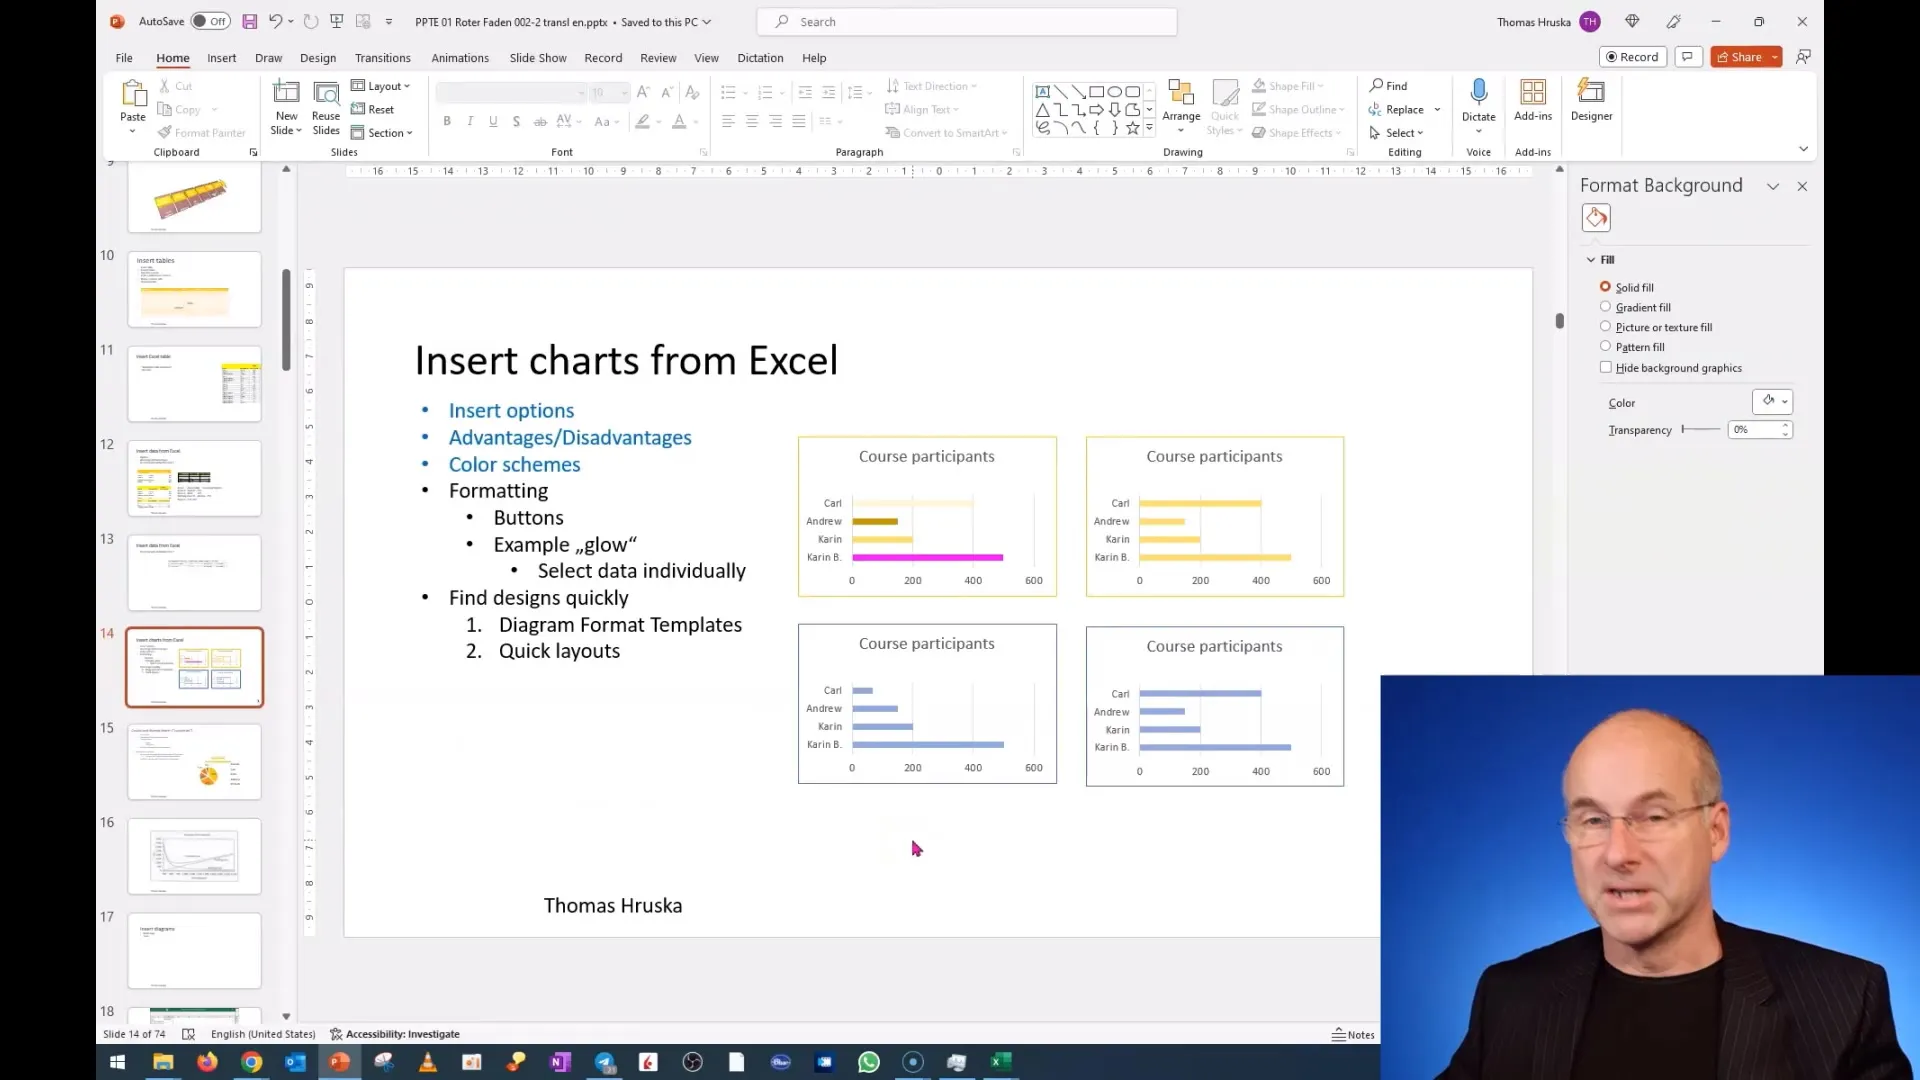The width and height of the screenshot is (1920, 1080).
Task: Expand the Layout dropdown in Slides group
Action: click(385, 86)
